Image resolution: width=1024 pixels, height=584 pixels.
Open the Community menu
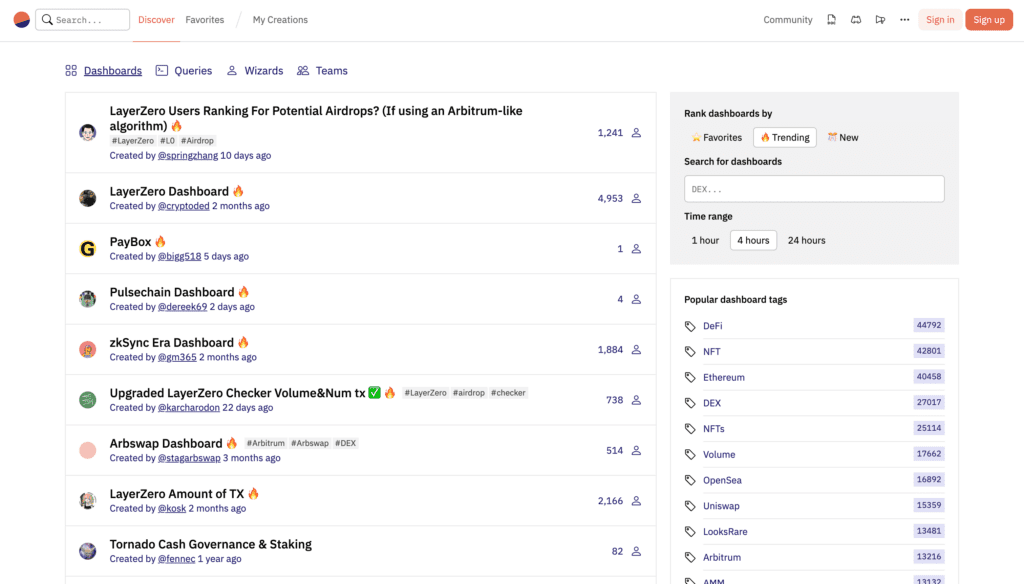click(x=788, y=20)
